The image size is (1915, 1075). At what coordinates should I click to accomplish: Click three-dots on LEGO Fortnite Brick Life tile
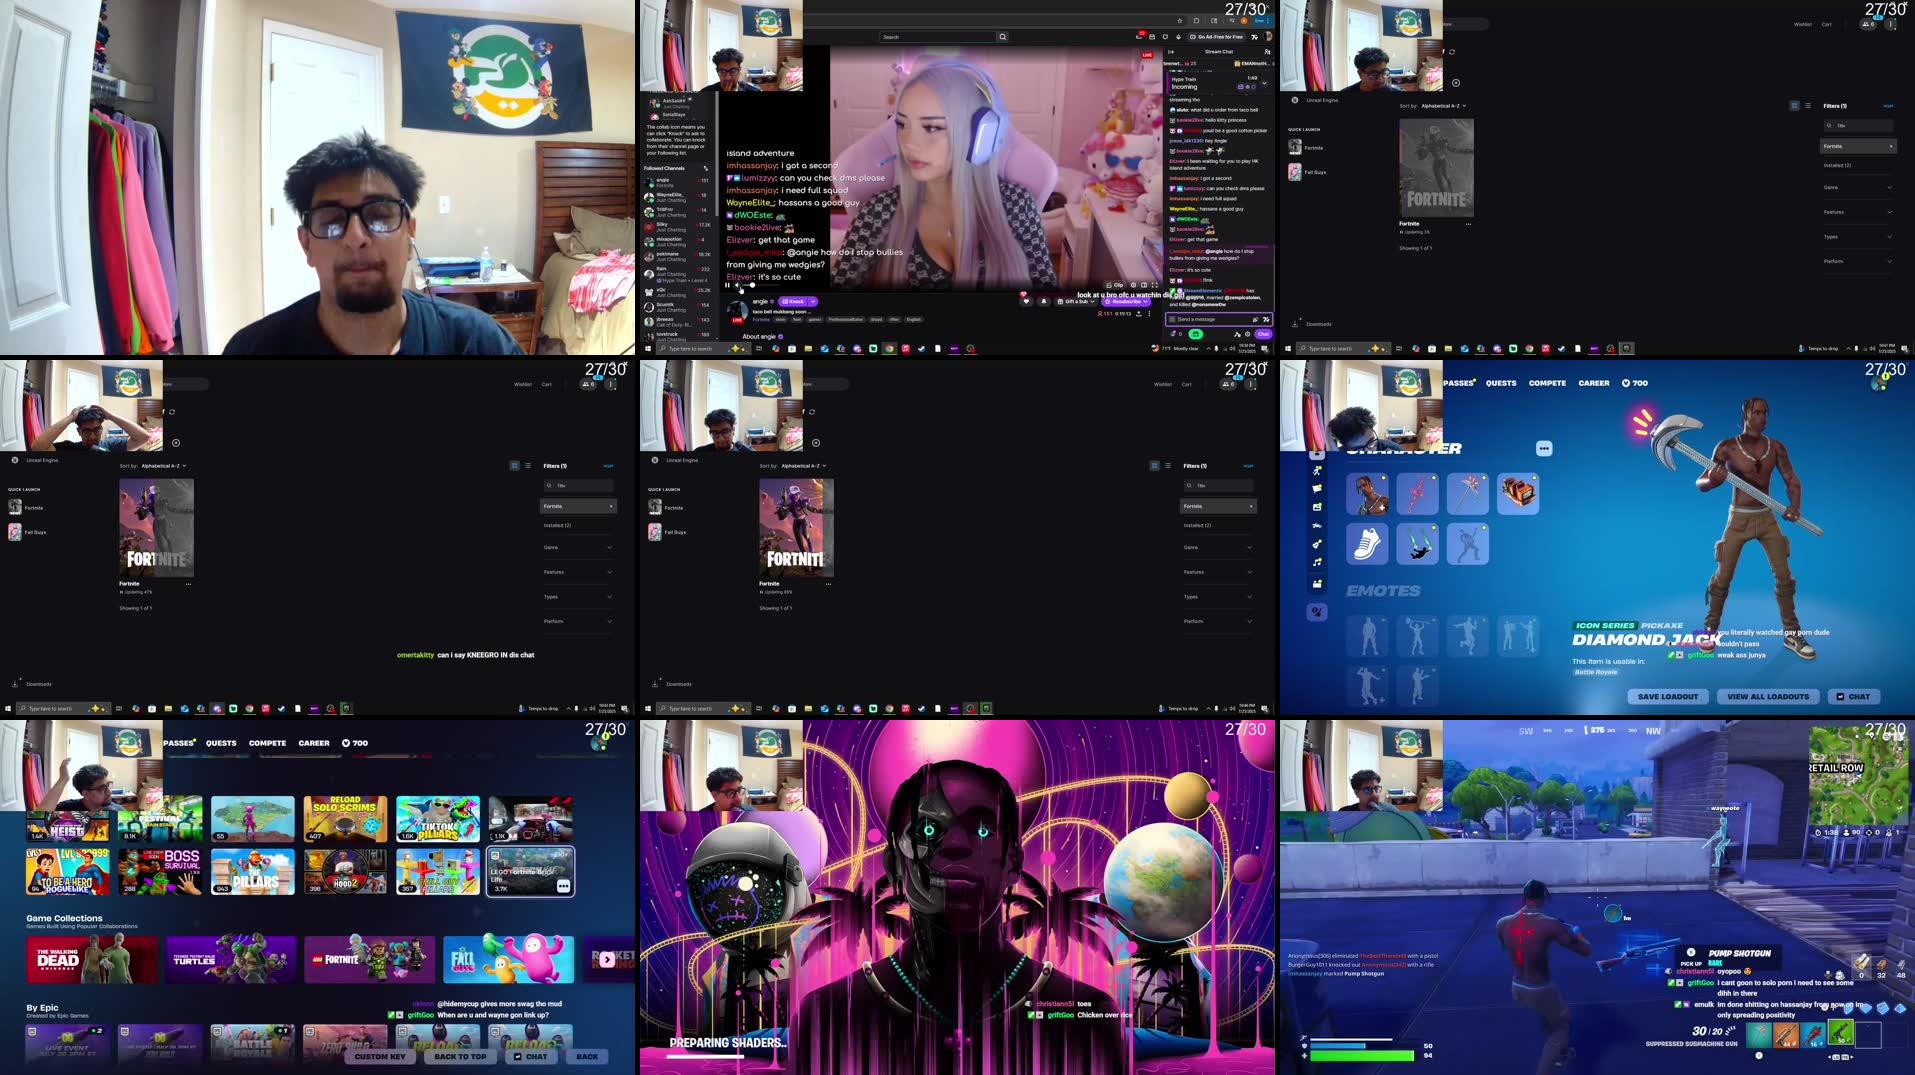(563, 886)
